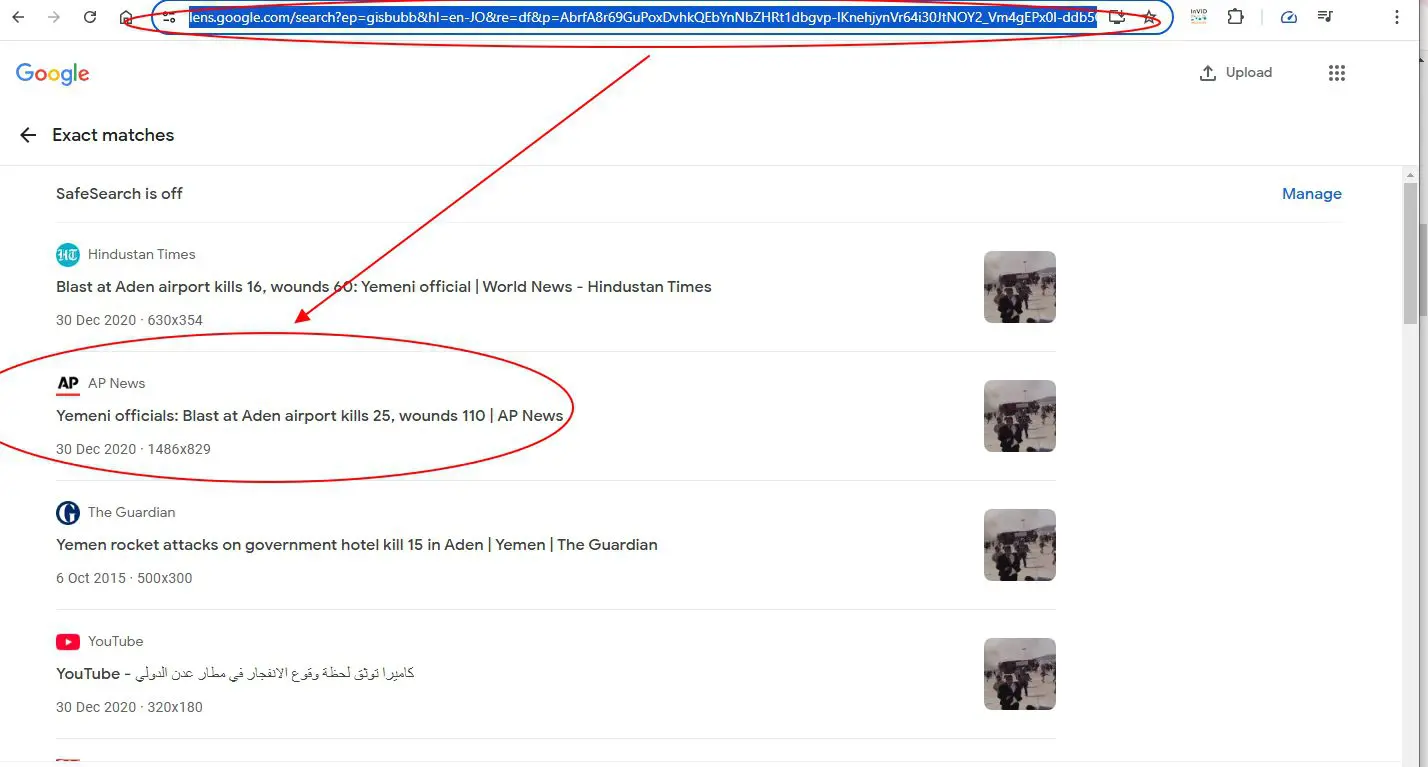Open the performance speedometer icon

click(1289, 17)
